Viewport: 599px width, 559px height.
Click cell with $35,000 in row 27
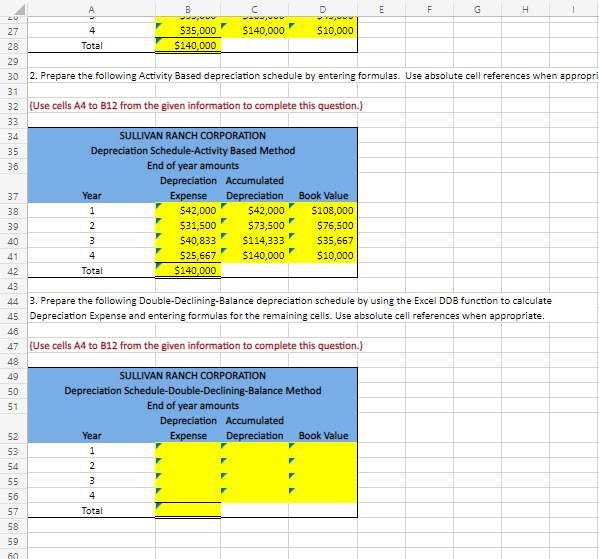[188, 31]
